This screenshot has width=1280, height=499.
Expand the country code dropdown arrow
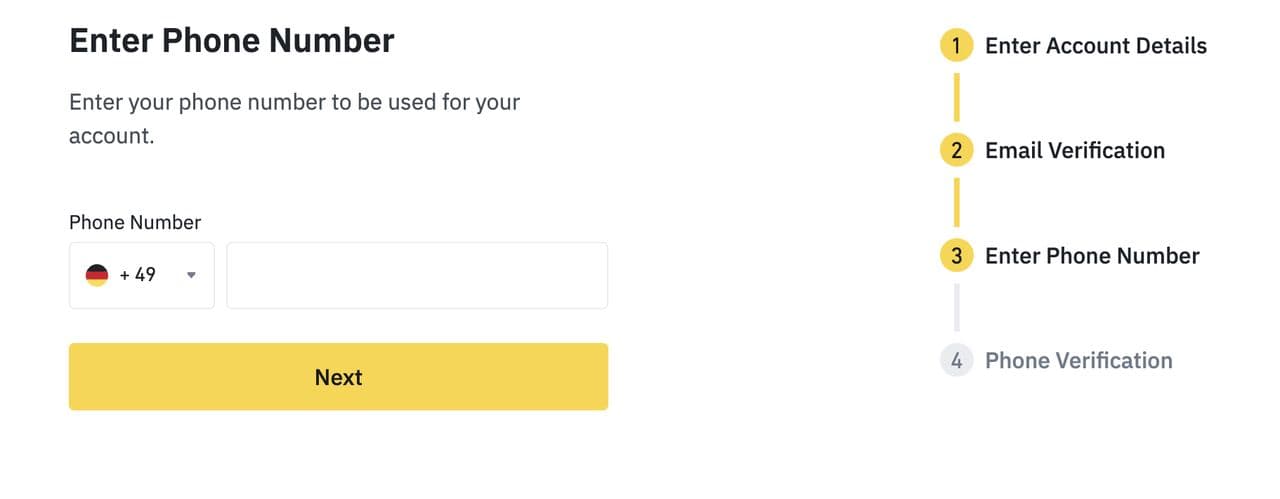click(191, 276)
